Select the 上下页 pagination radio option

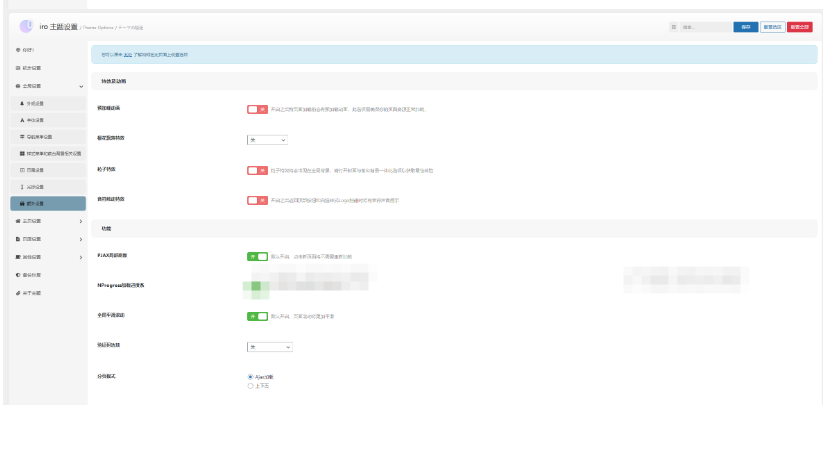click(250, 385)
